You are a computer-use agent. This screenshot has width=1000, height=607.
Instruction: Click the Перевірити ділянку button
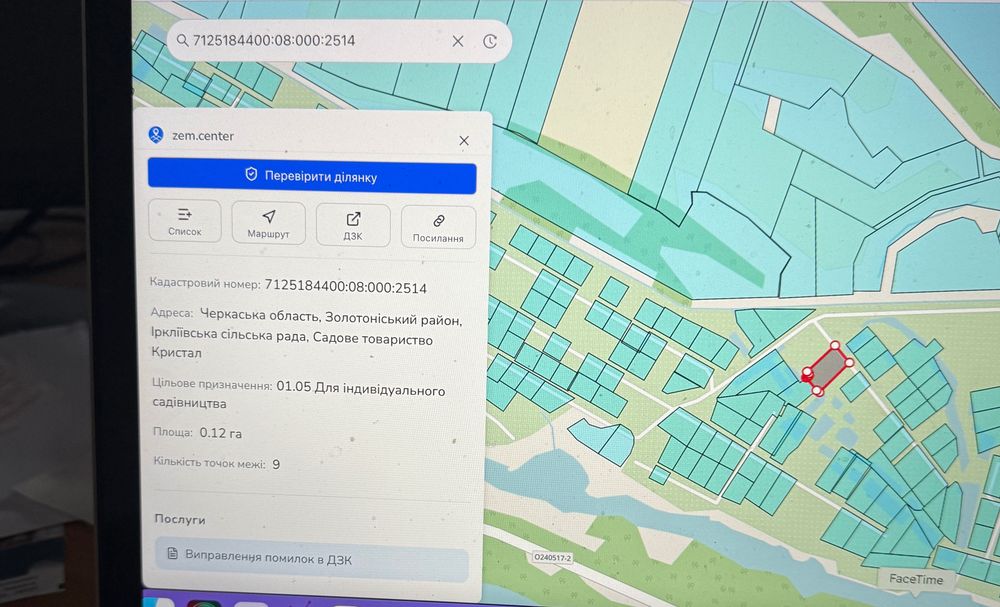point(312,177)
